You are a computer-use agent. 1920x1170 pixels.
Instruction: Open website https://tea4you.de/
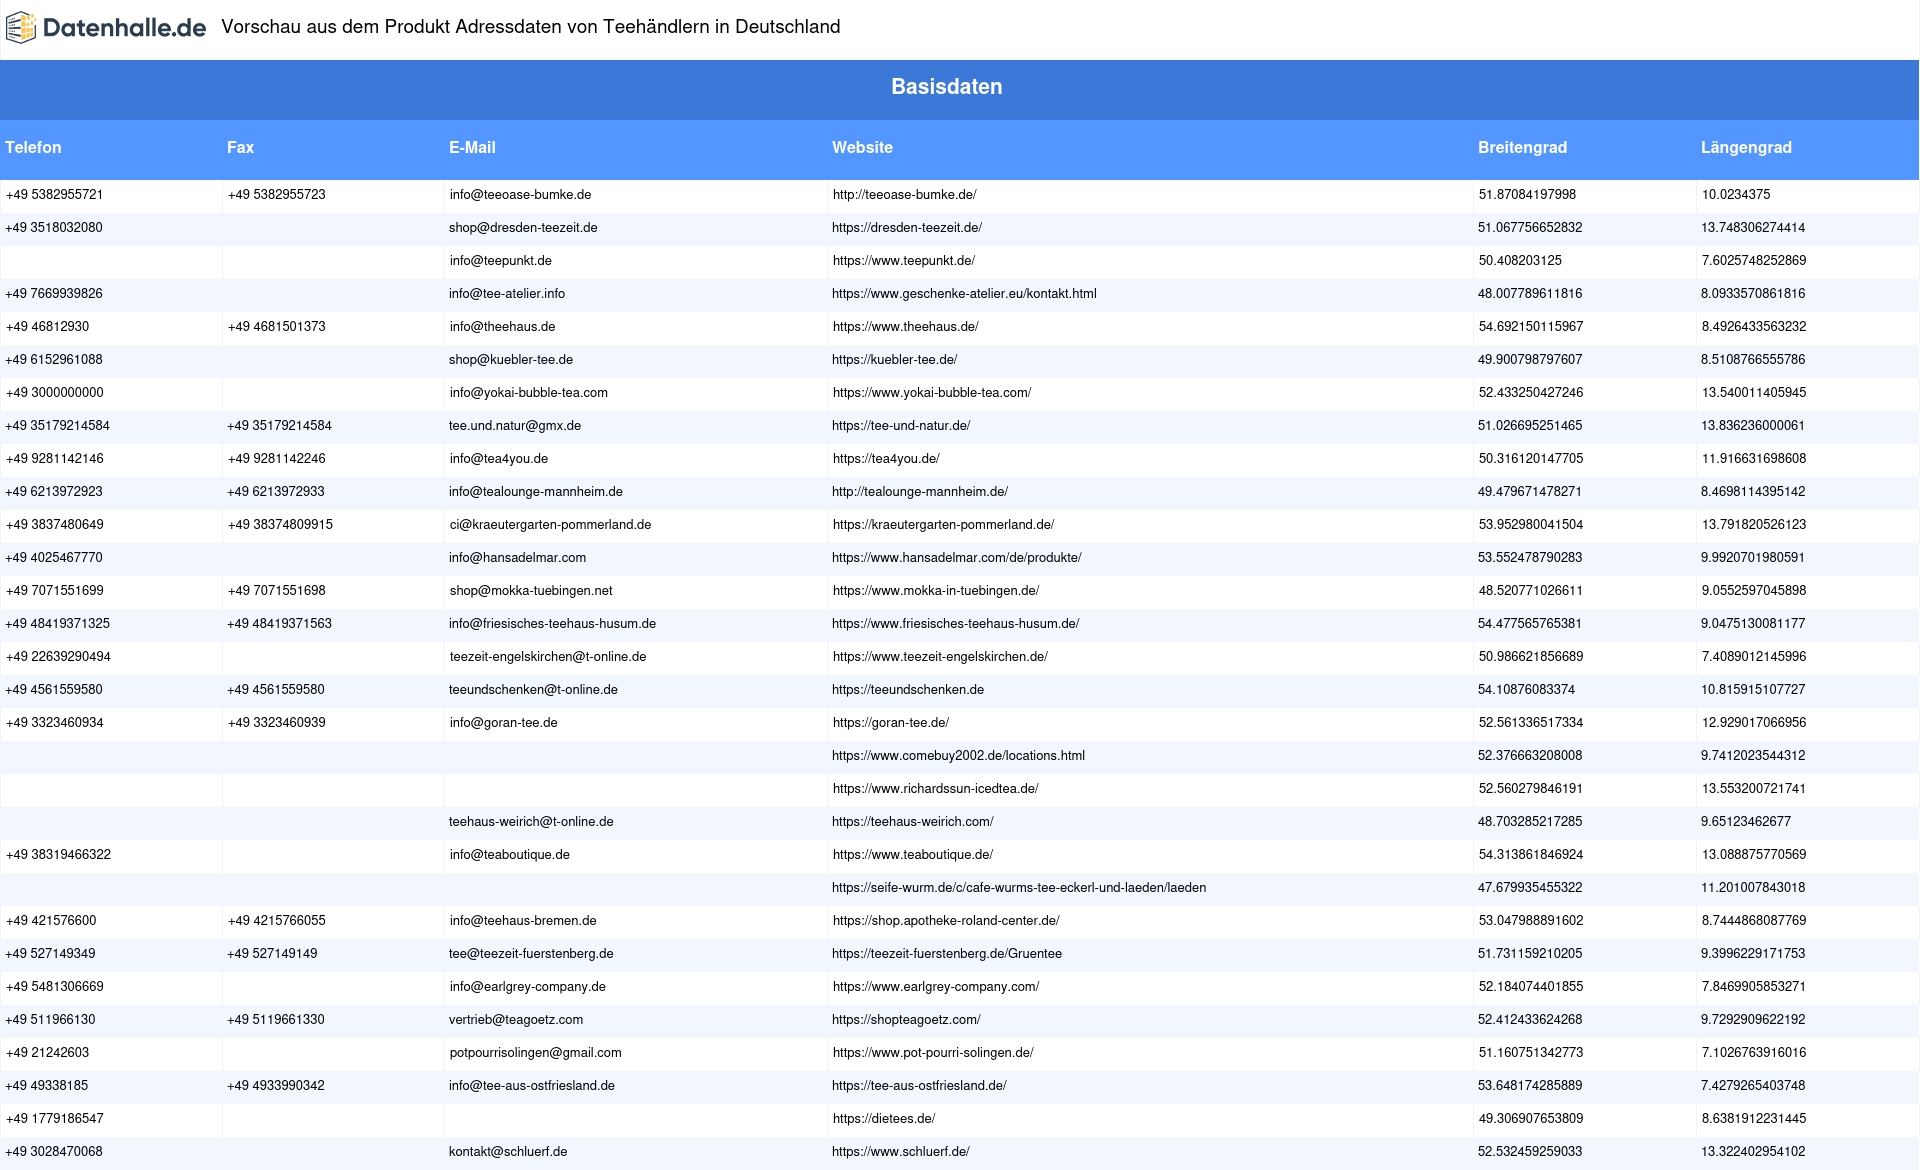(886, 459)
